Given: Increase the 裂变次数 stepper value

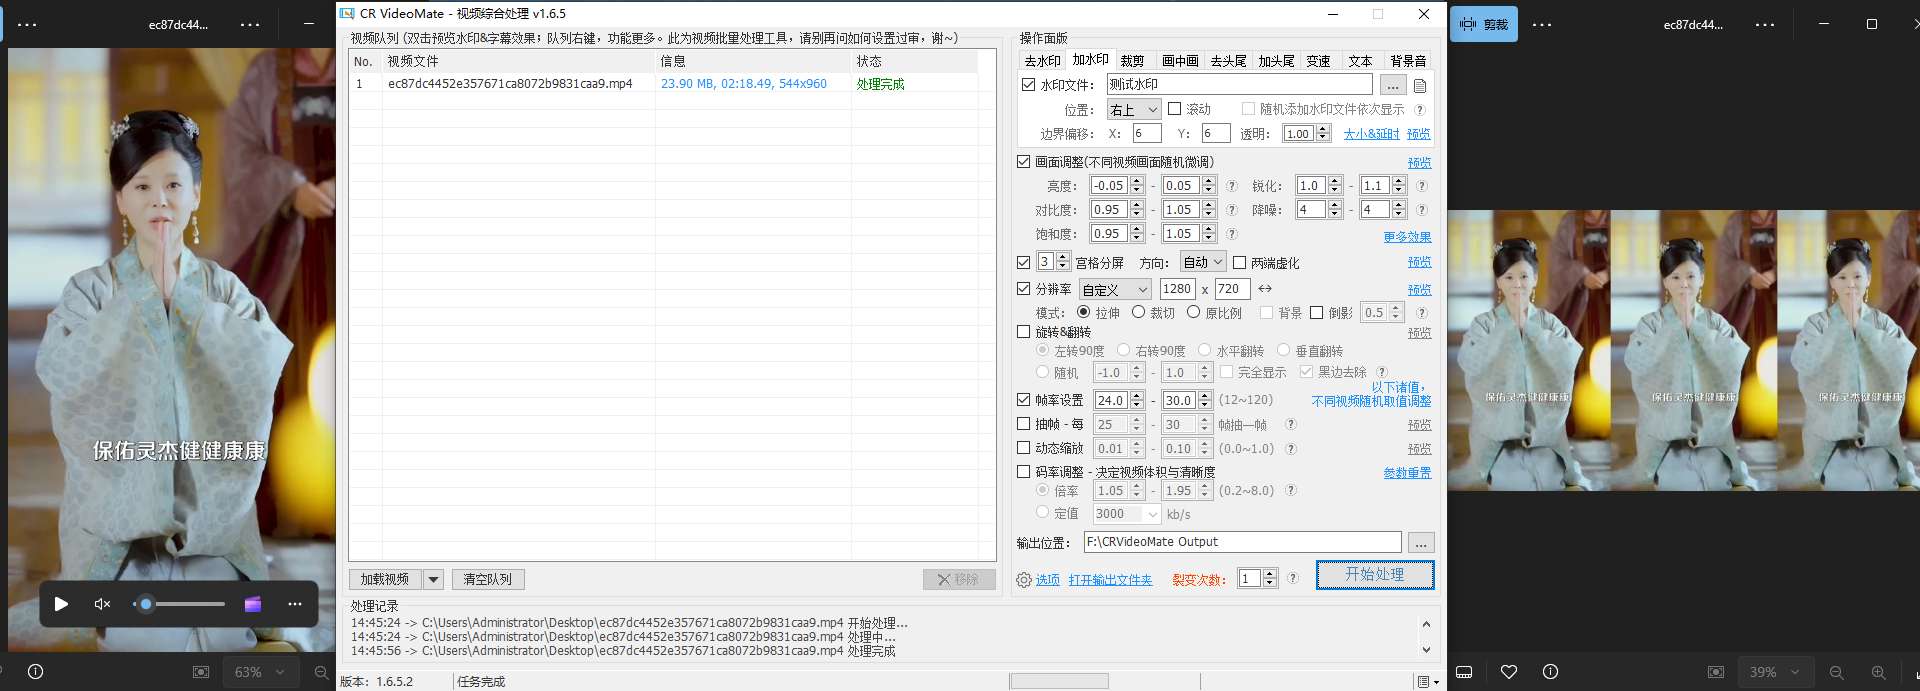Looking at the screenshot, I should point(1270,574).
